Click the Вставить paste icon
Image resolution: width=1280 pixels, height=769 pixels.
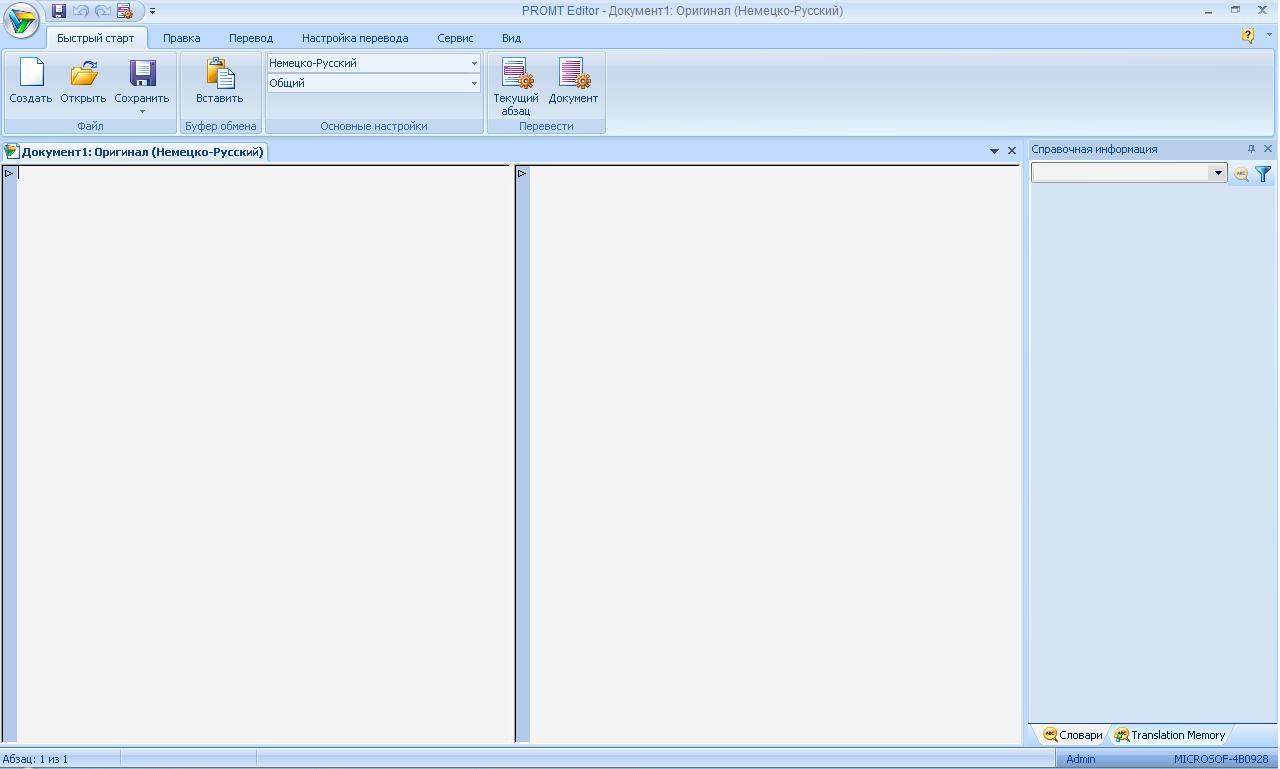pos(219,75)
